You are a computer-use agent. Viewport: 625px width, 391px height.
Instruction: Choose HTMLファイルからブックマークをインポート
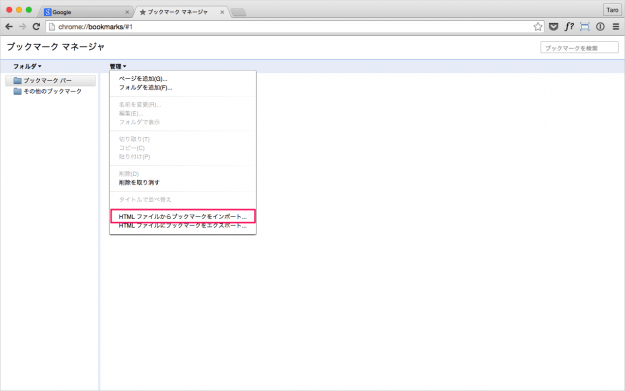pos(183,216)
